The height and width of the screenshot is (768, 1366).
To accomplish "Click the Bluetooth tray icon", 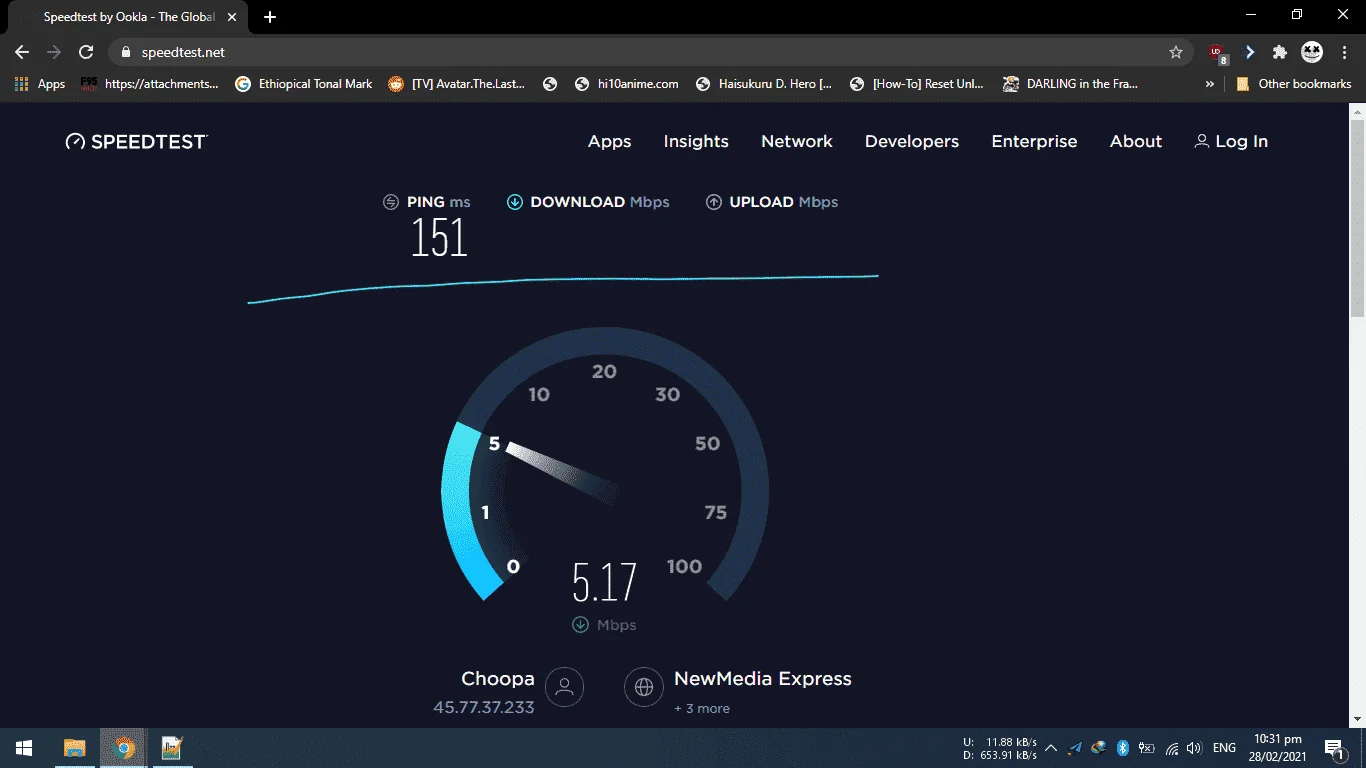I will [x=1122, y=748].
